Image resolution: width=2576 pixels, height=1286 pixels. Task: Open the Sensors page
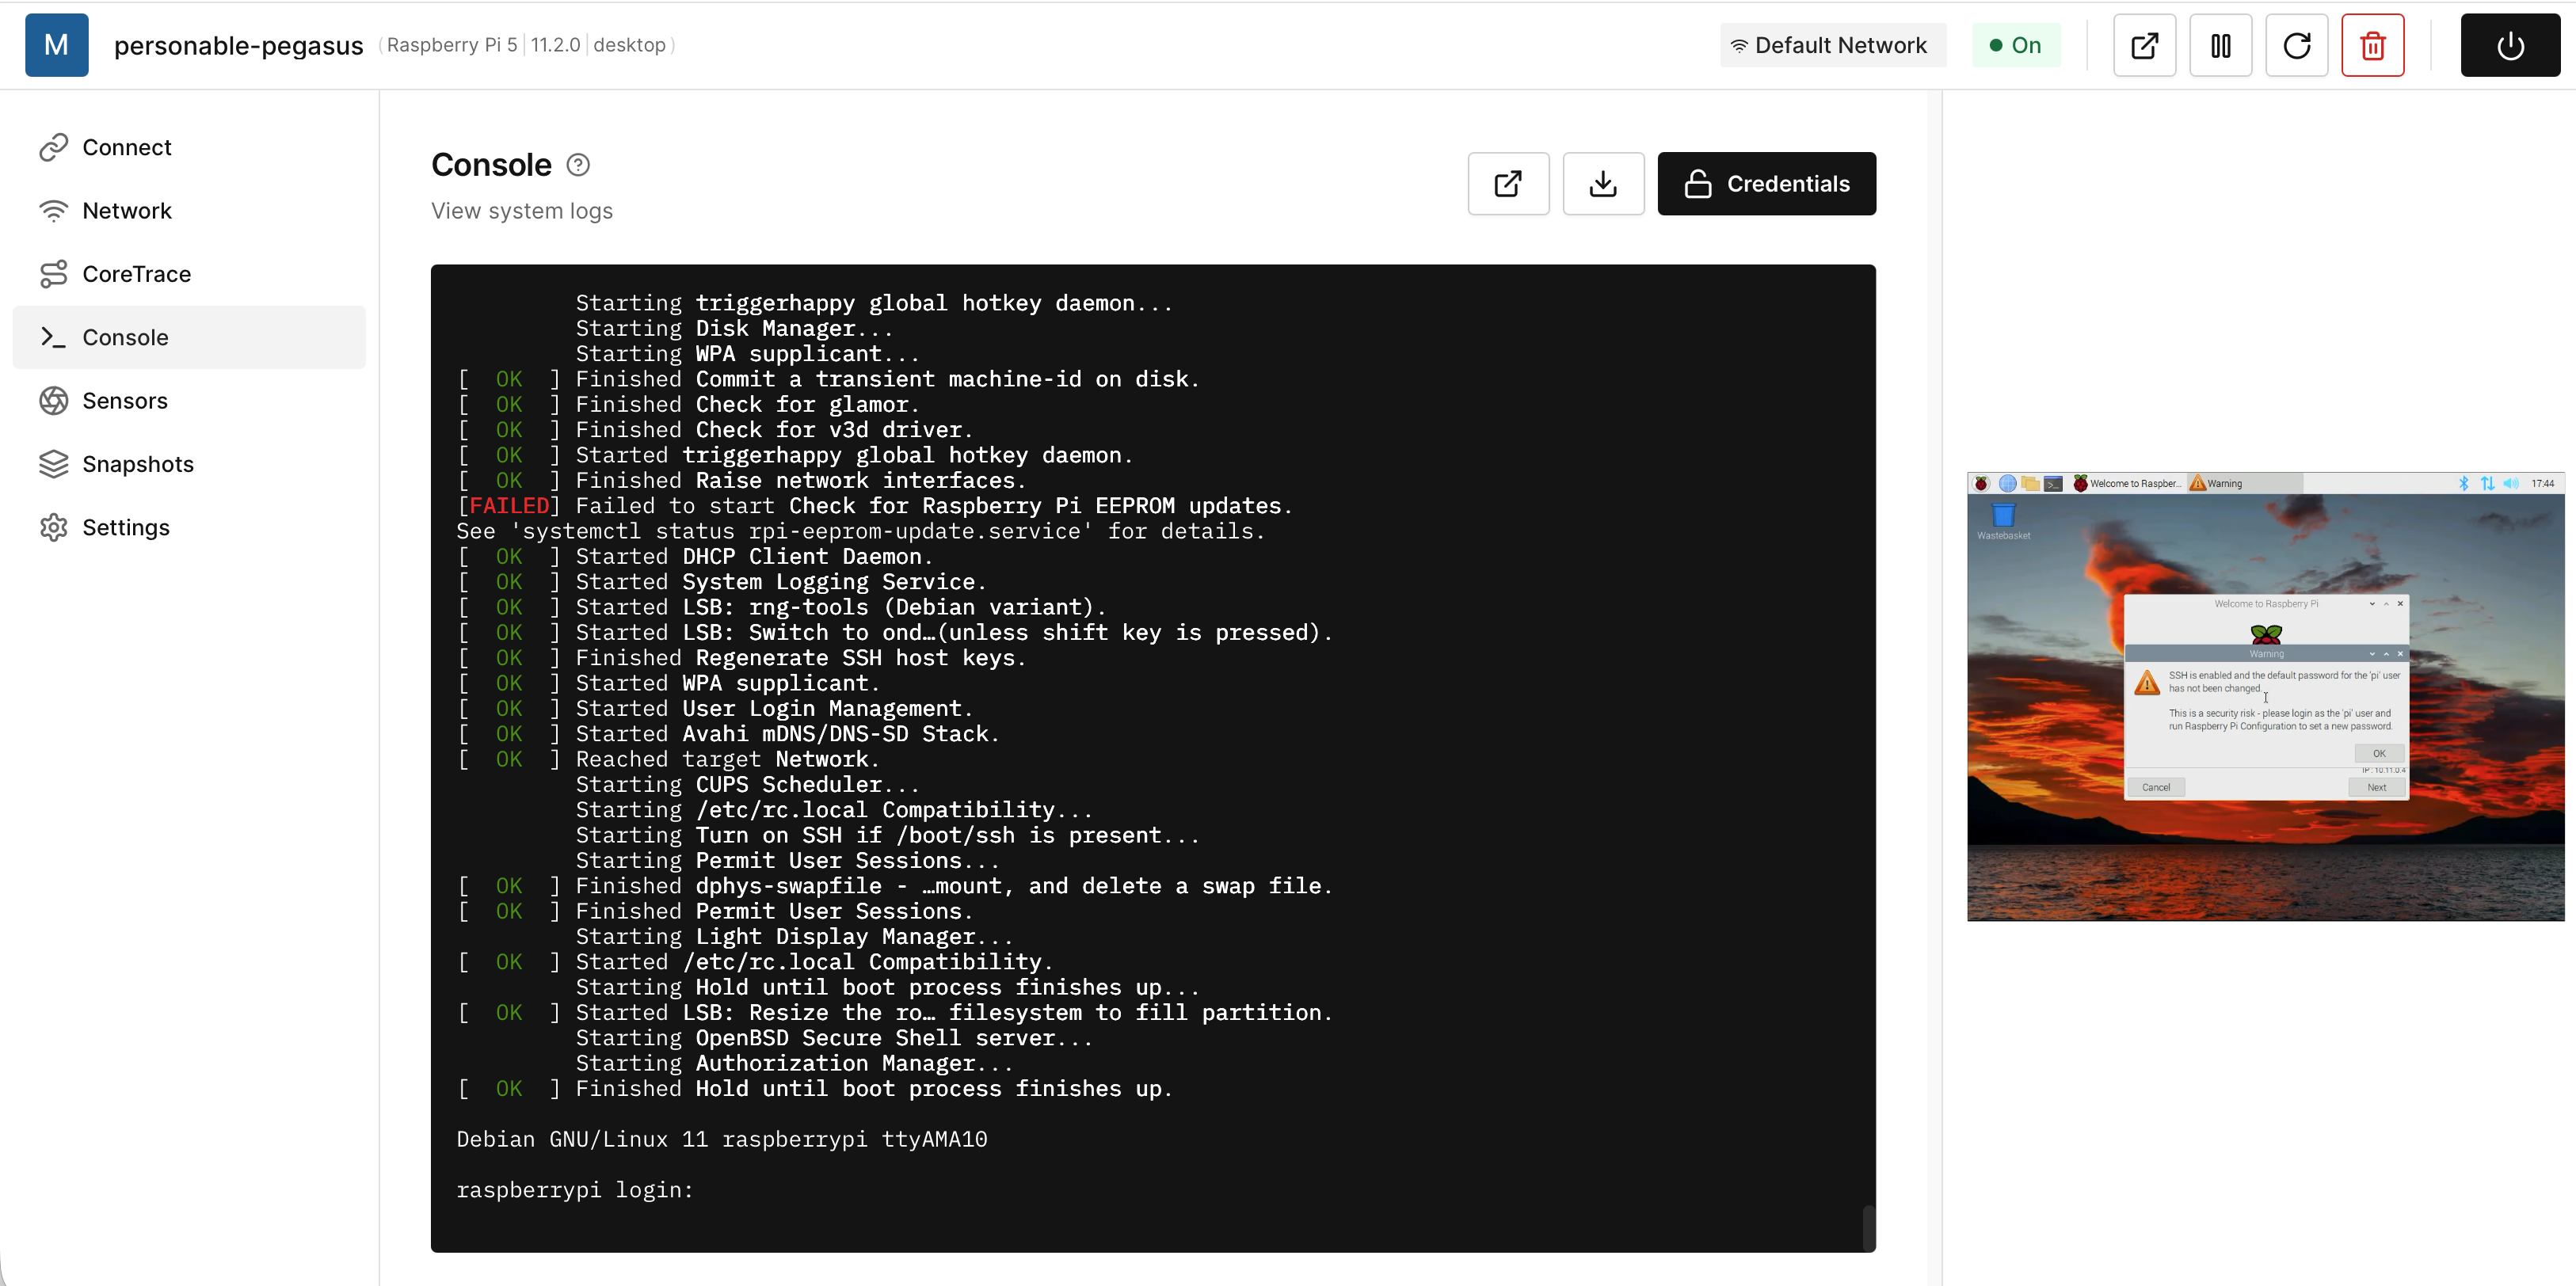point(124,401)
